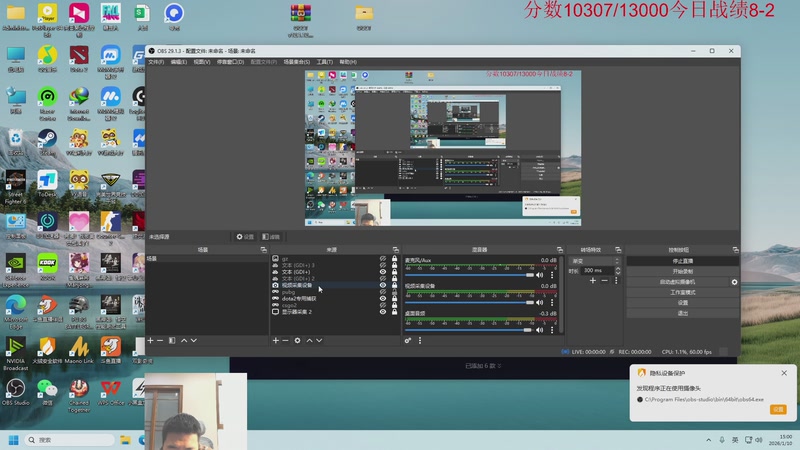Open source Properties button above Scenes panel
This screenshot has width=800, height=450.
click(x=245, y=237)
